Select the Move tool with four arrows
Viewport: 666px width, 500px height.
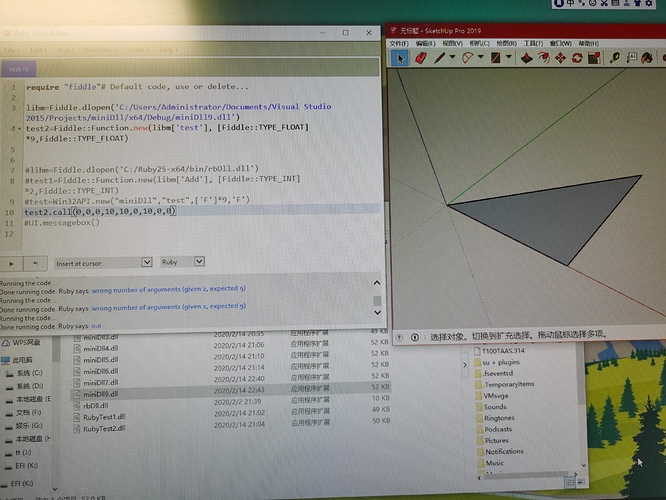coord(560,58)
